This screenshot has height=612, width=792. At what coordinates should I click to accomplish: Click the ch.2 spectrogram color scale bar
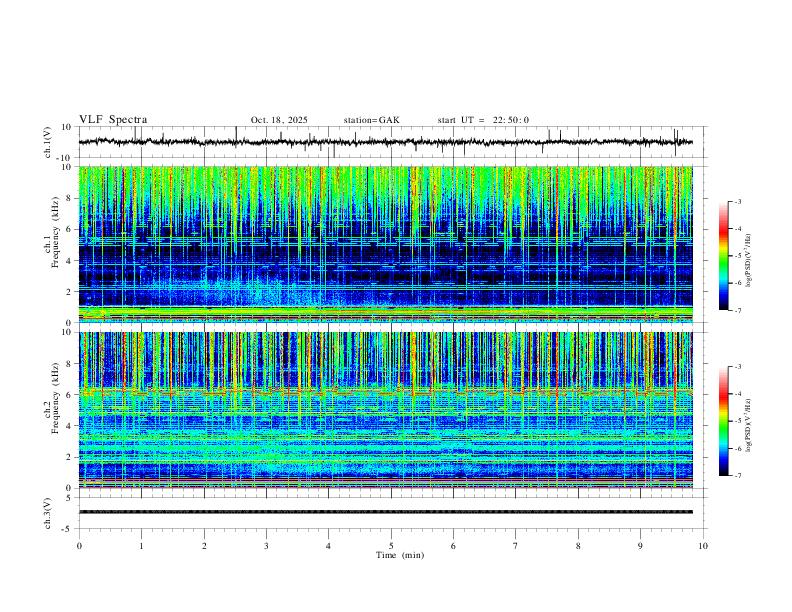pos(723,421)
